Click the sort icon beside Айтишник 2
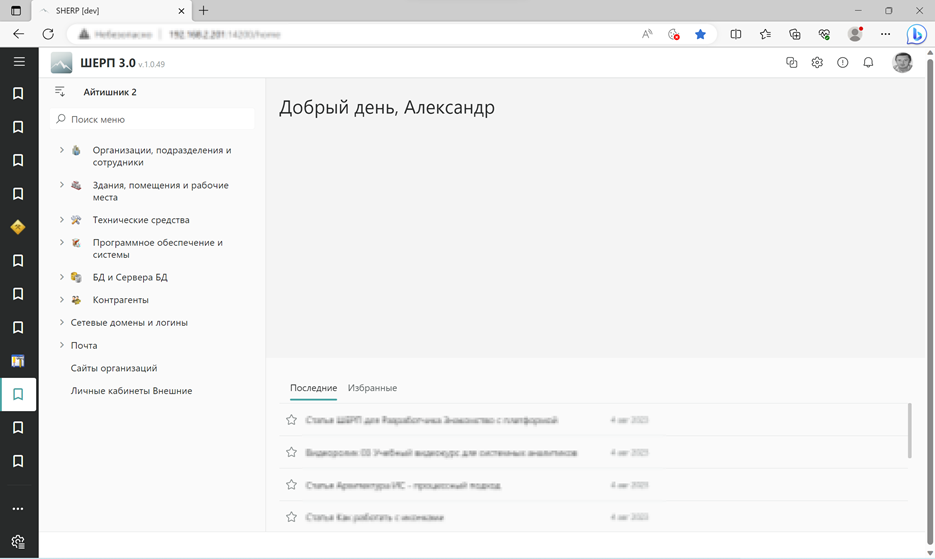This screenshot has width=935, height=559. (x=60, y=92)
